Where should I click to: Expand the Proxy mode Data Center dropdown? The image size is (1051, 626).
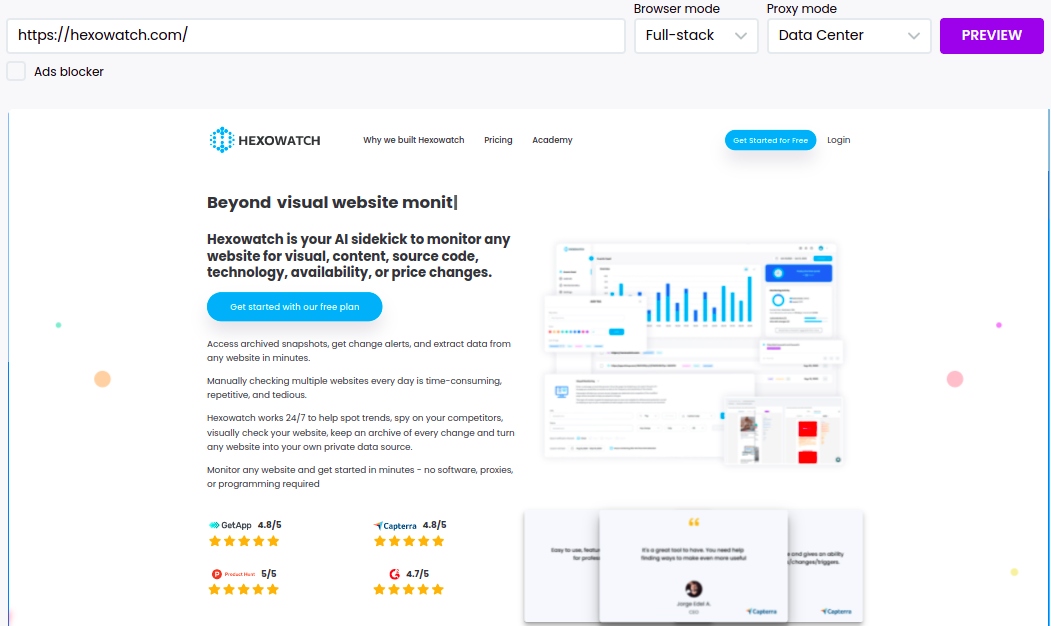pyautogui.click(x=848, y=35)
